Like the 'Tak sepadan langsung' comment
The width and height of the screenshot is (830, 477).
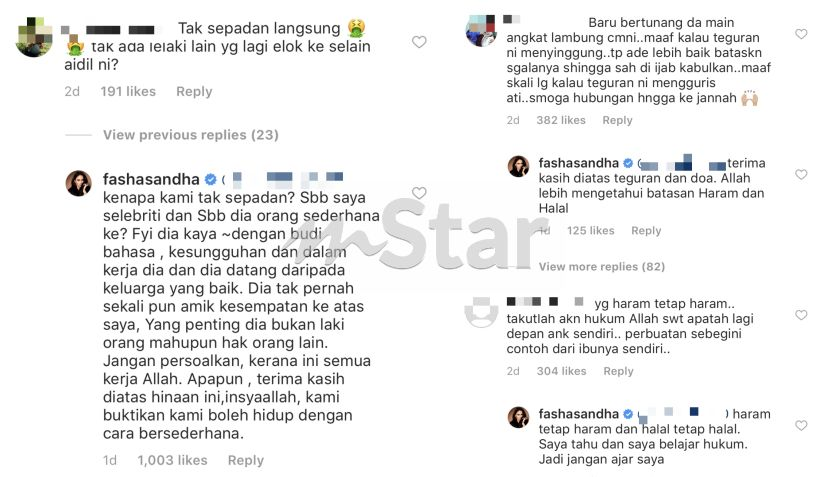pyautogui.click(x=419, y=42)
